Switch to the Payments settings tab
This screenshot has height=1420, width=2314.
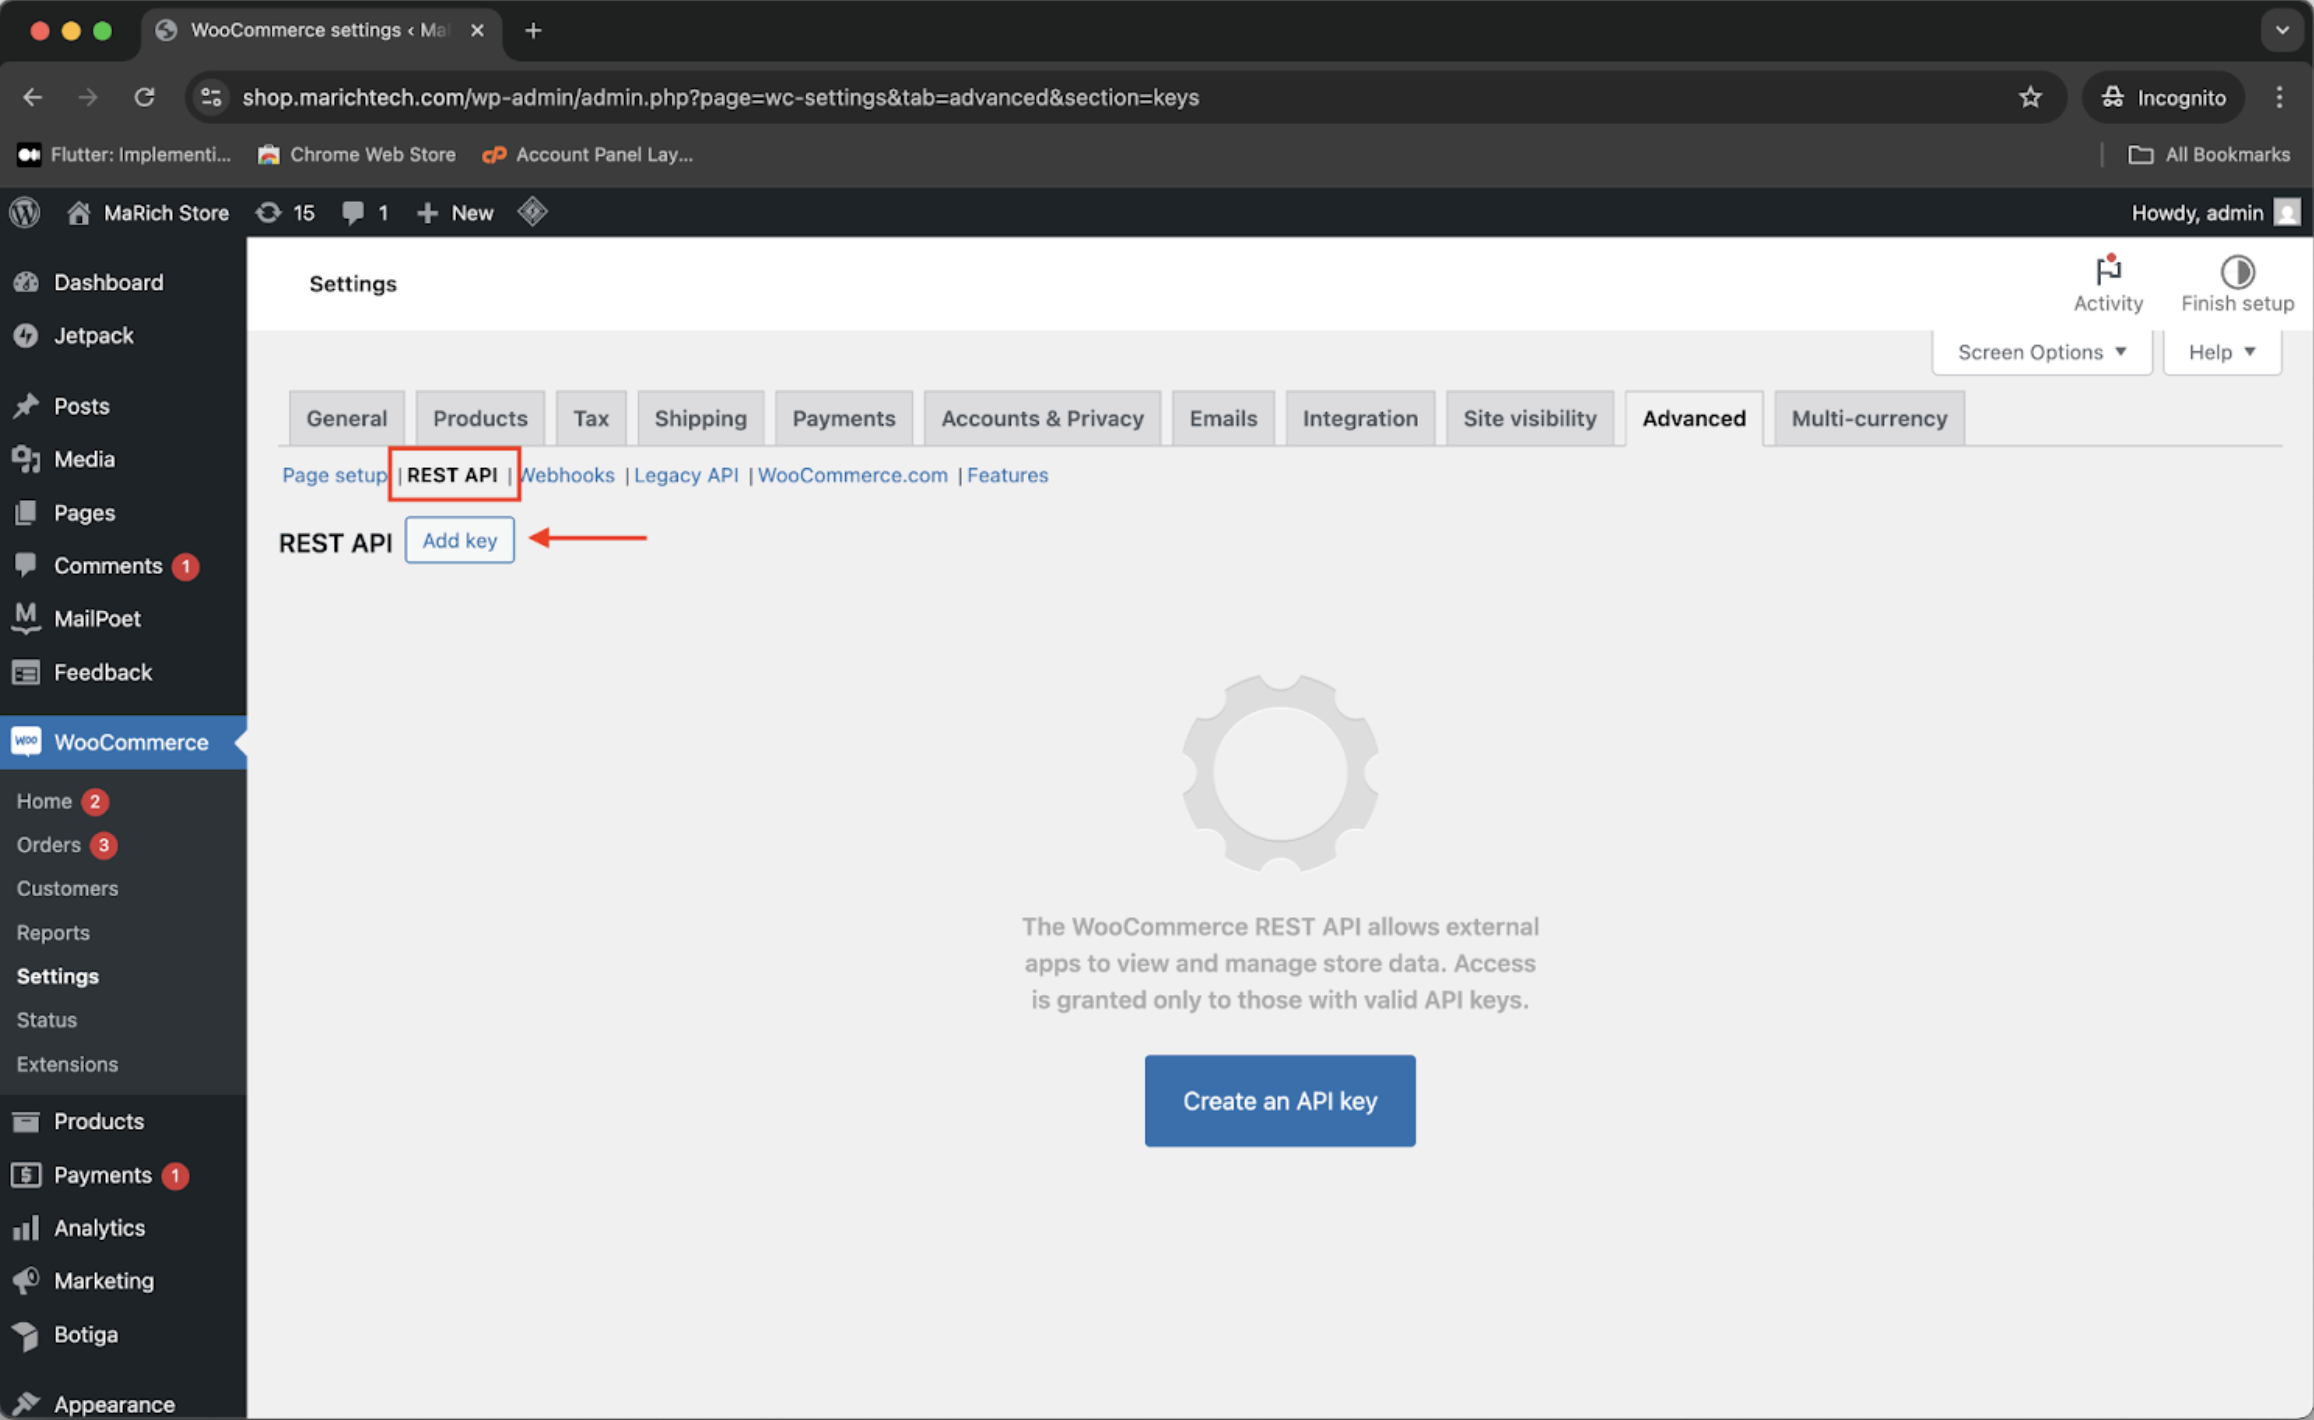tap(843, 418)
